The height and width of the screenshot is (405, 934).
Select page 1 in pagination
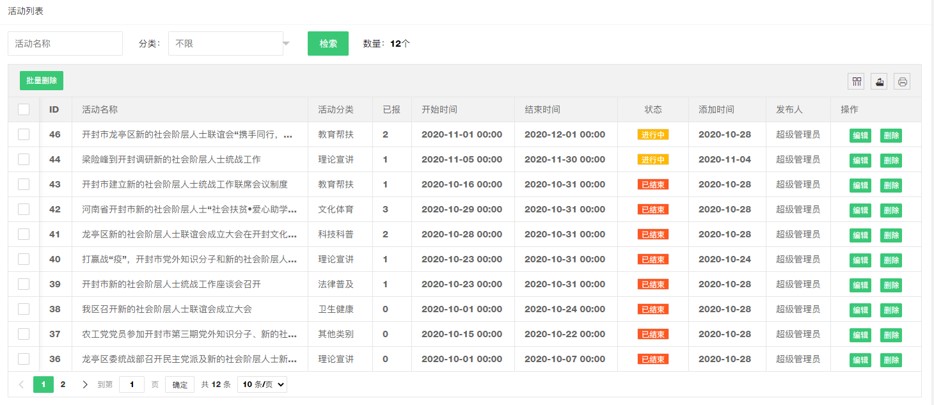pos(43,385)
